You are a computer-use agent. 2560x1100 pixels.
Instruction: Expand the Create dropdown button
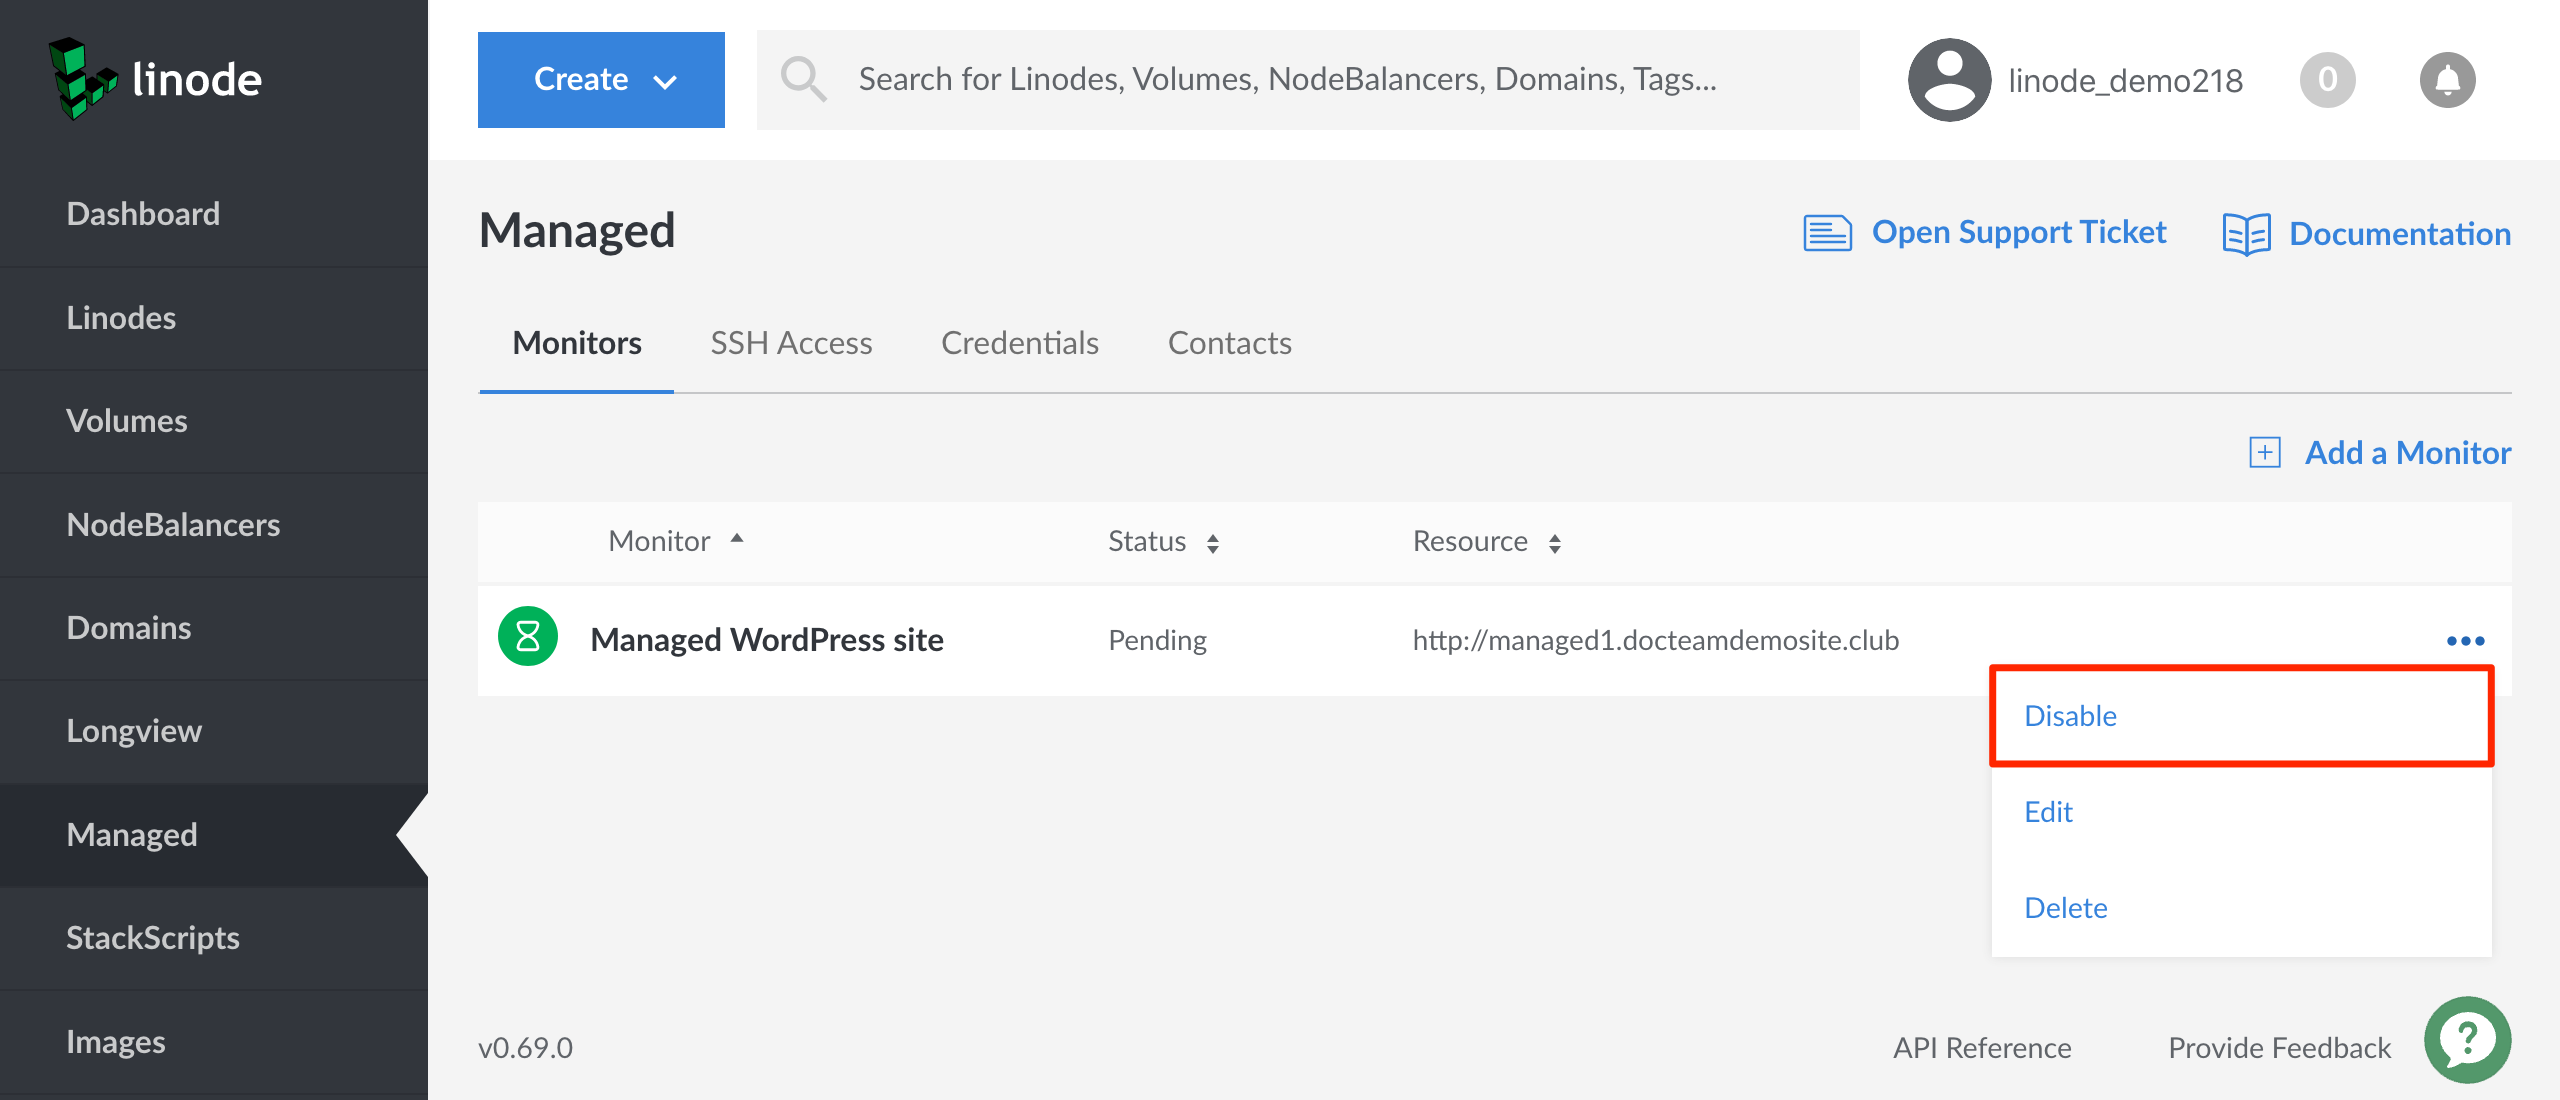click(601, 80)
